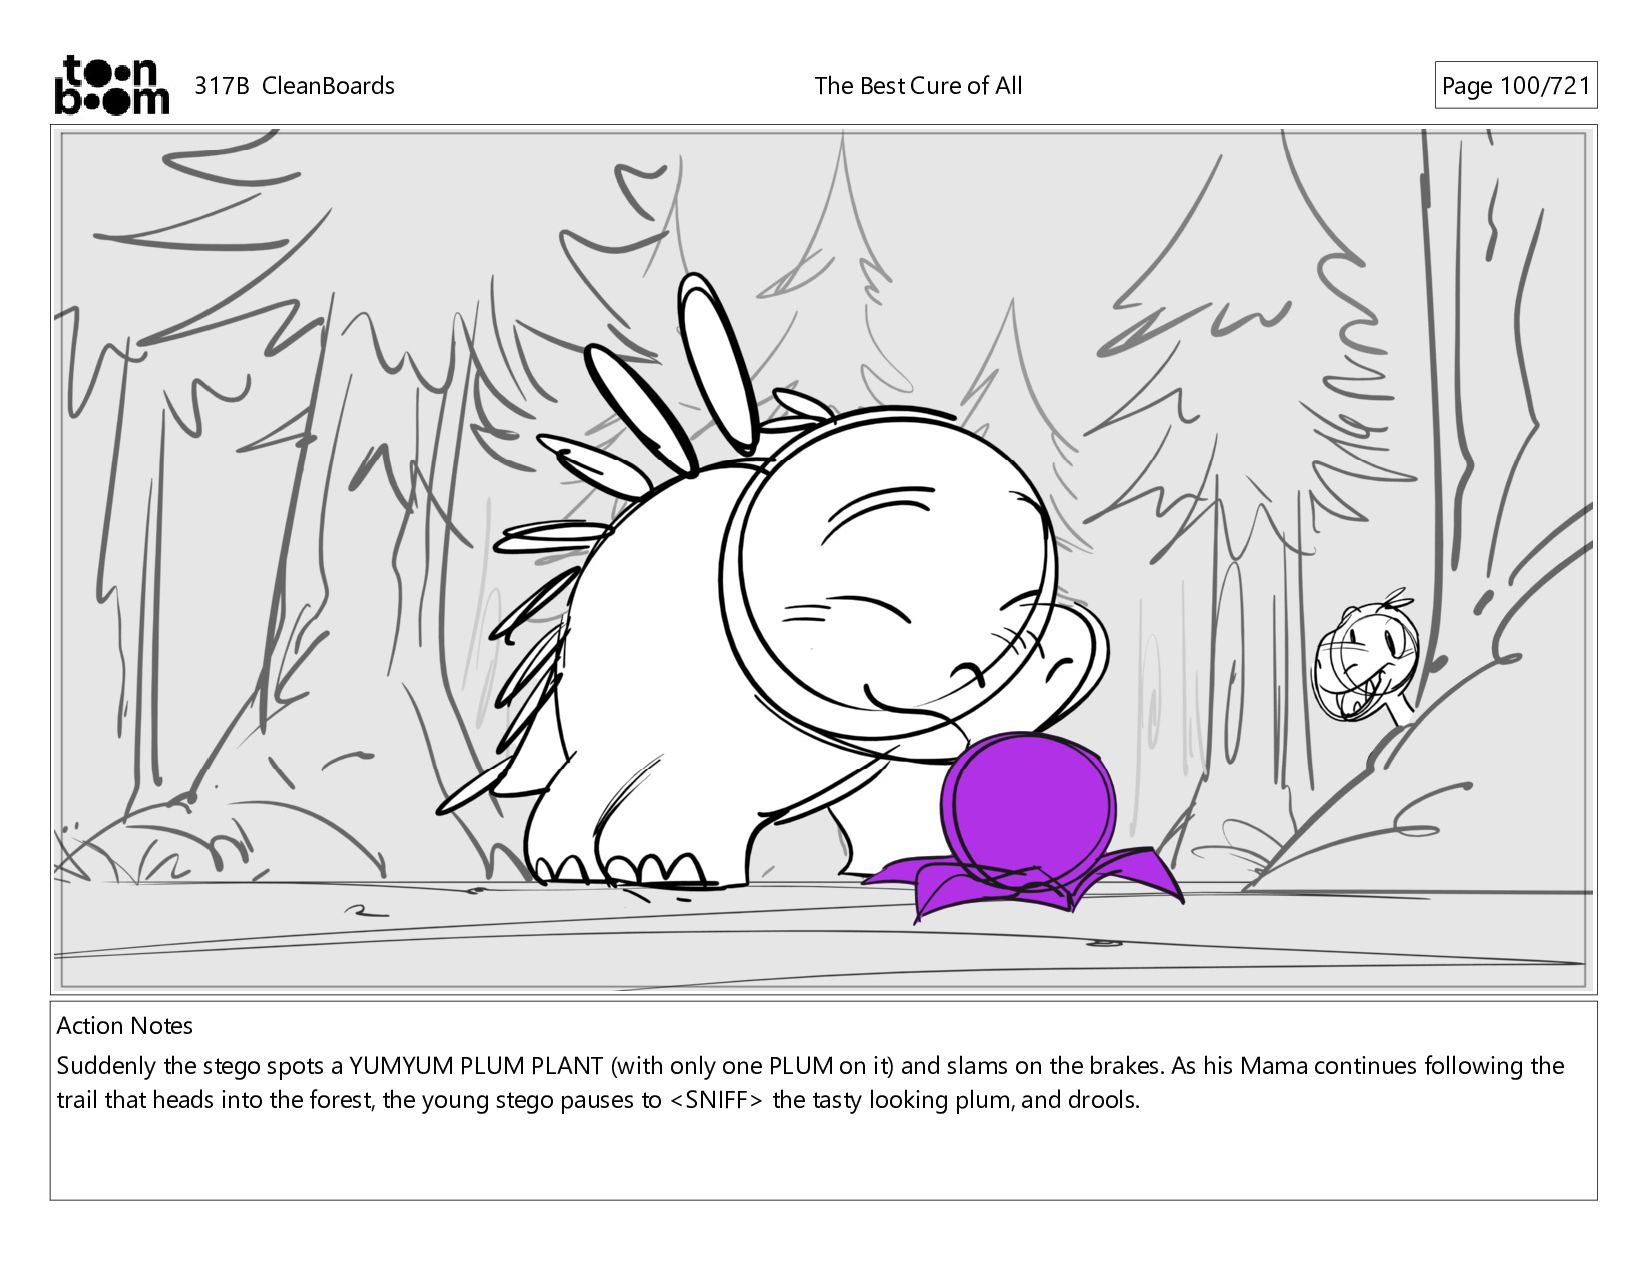This screenshot has width=1650, height=1275.
Task: Click the action note line starting 'Suddenly the stego spots'
Action: click(x=810, y=1066)
